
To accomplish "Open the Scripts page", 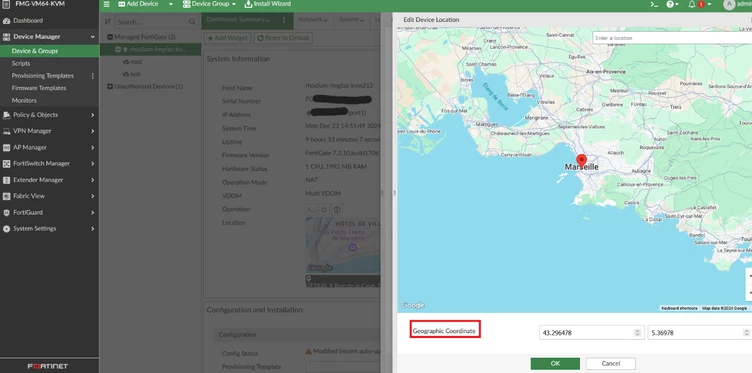I will click(21, 63).
